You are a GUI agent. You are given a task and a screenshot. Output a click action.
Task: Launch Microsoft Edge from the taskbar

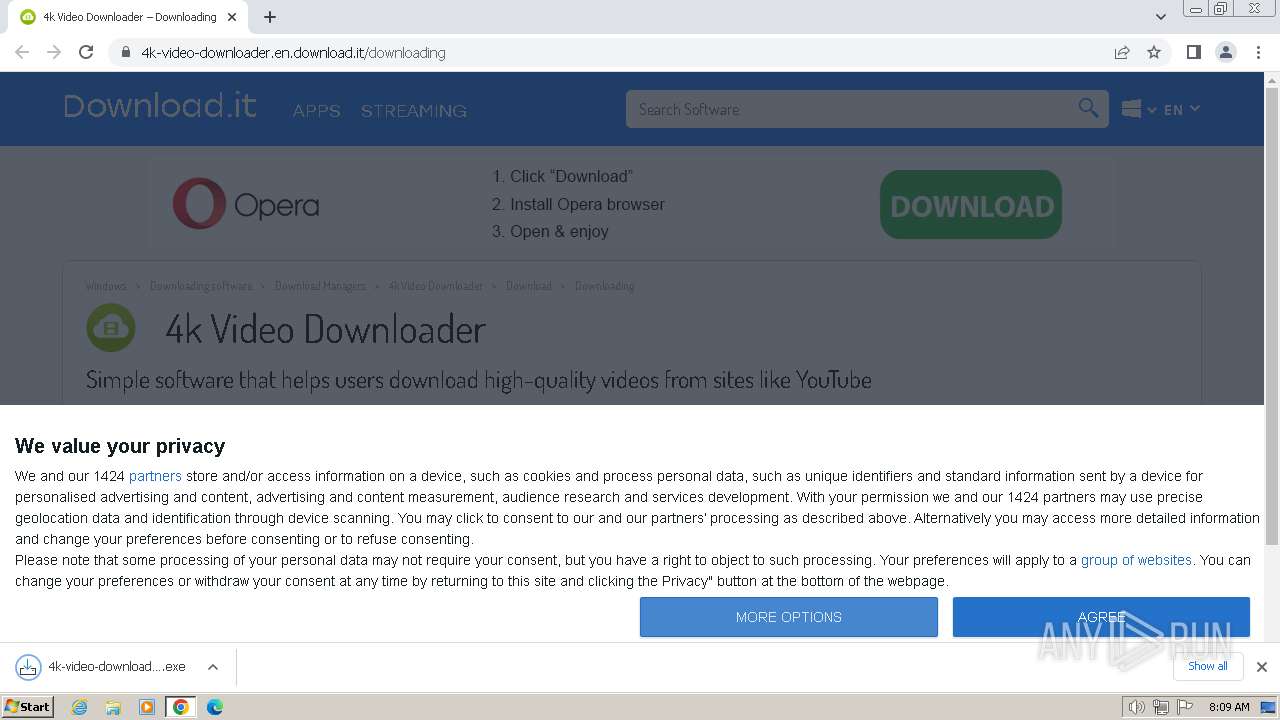(x=215, y=707)
